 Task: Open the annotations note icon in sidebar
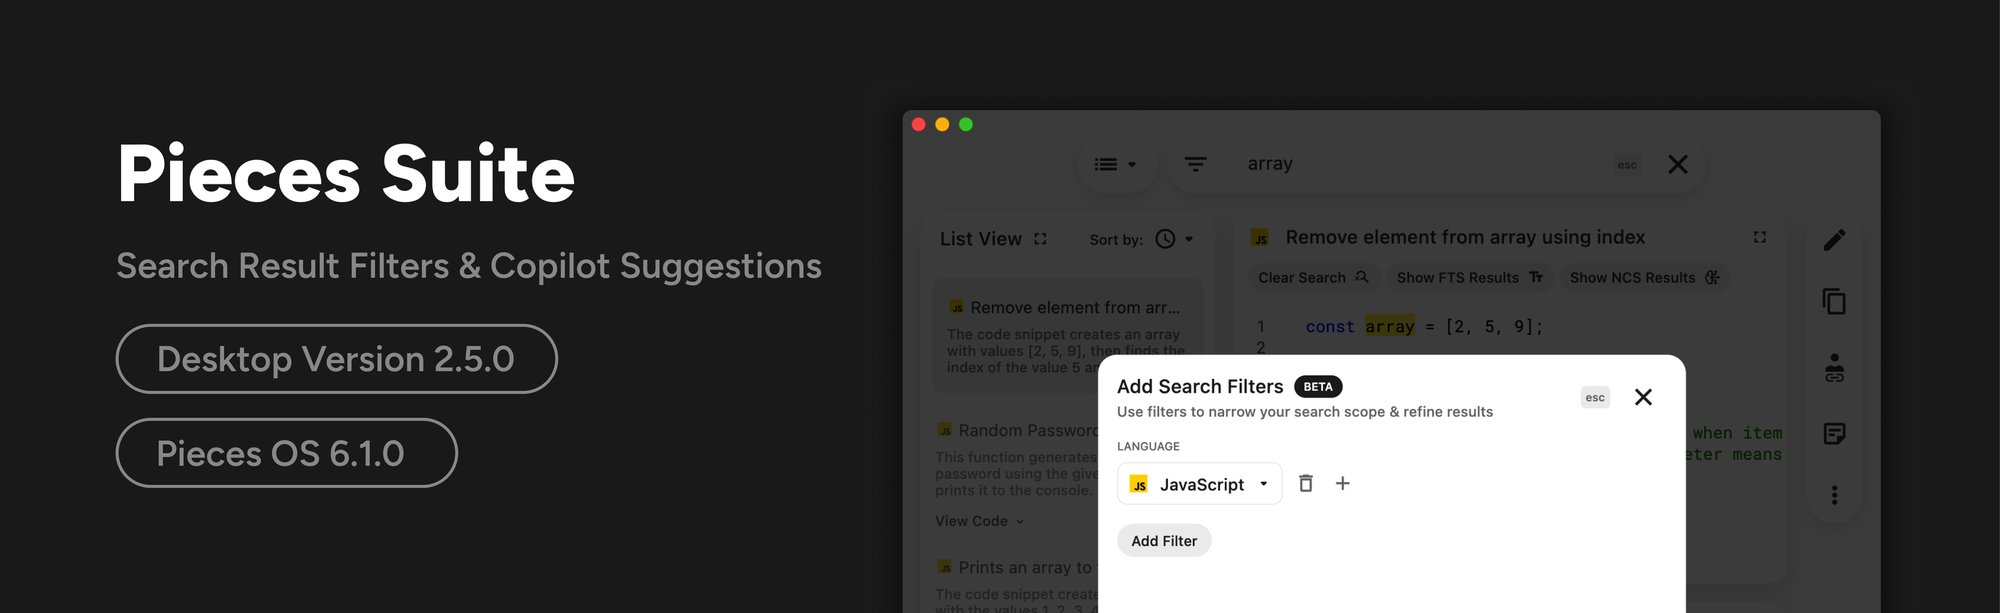(x=1834, y=433)
